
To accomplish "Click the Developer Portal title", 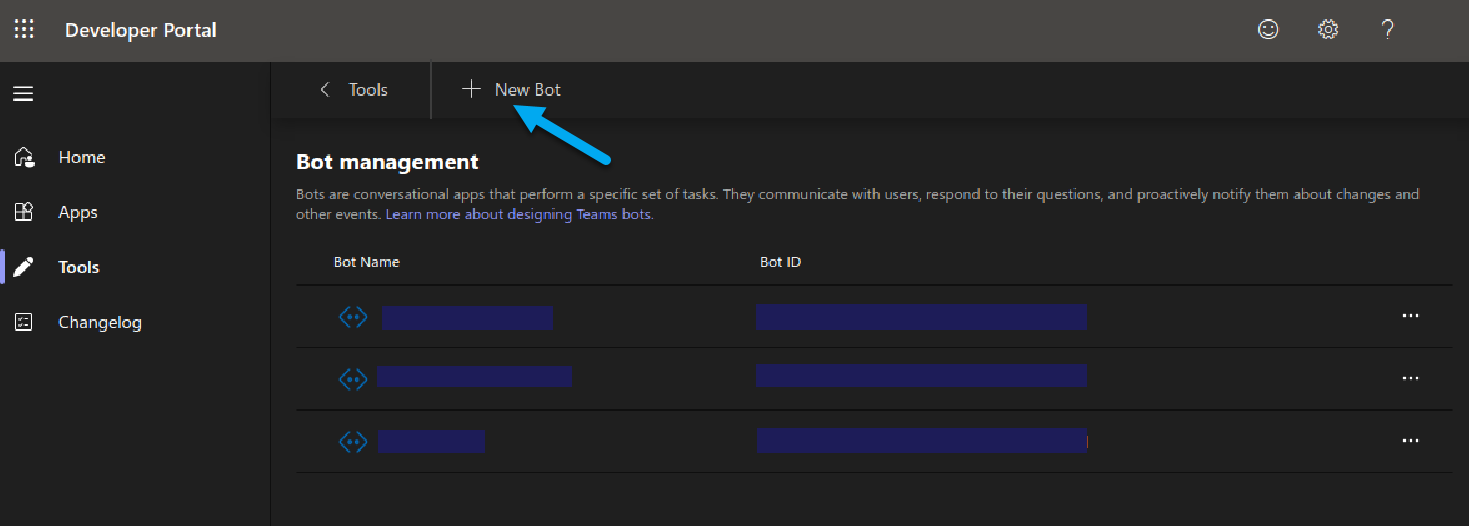I will (x=141, y=30).
